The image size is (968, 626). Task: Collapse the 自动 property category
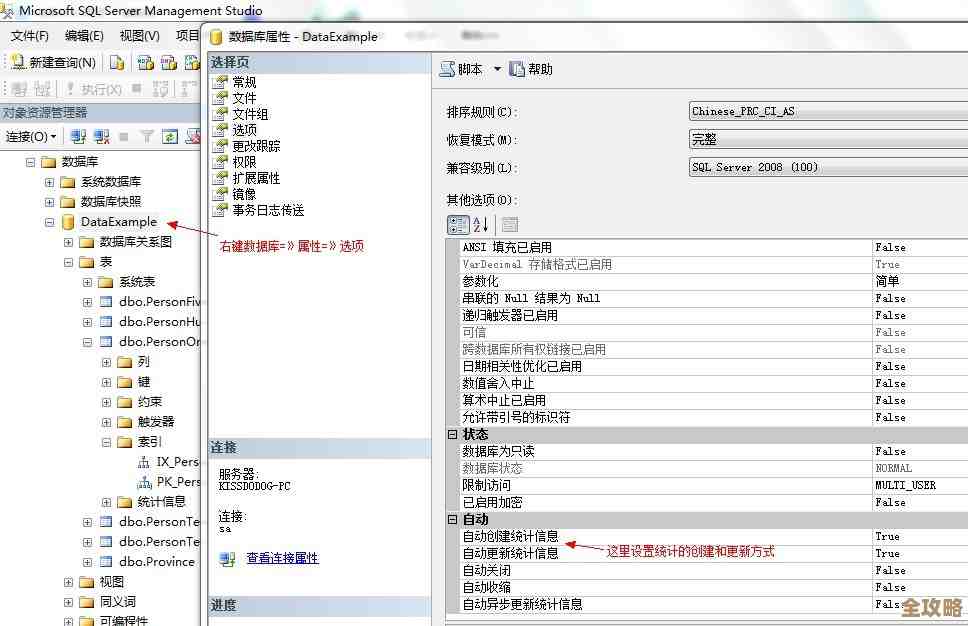tap(454, 519)
